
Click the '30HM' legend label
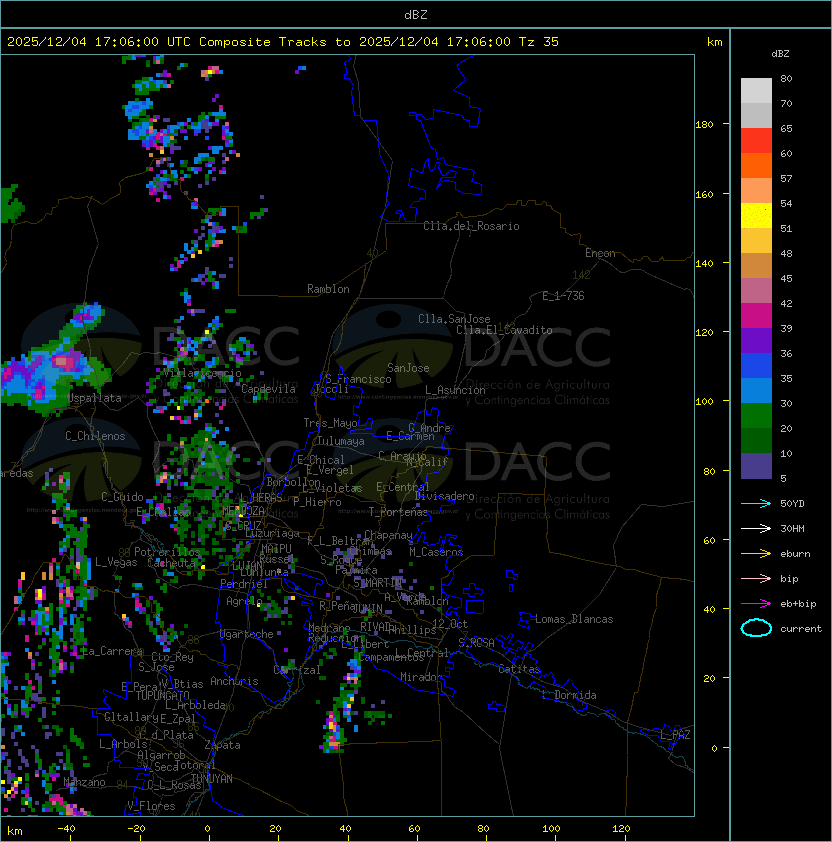coord(792,528)
